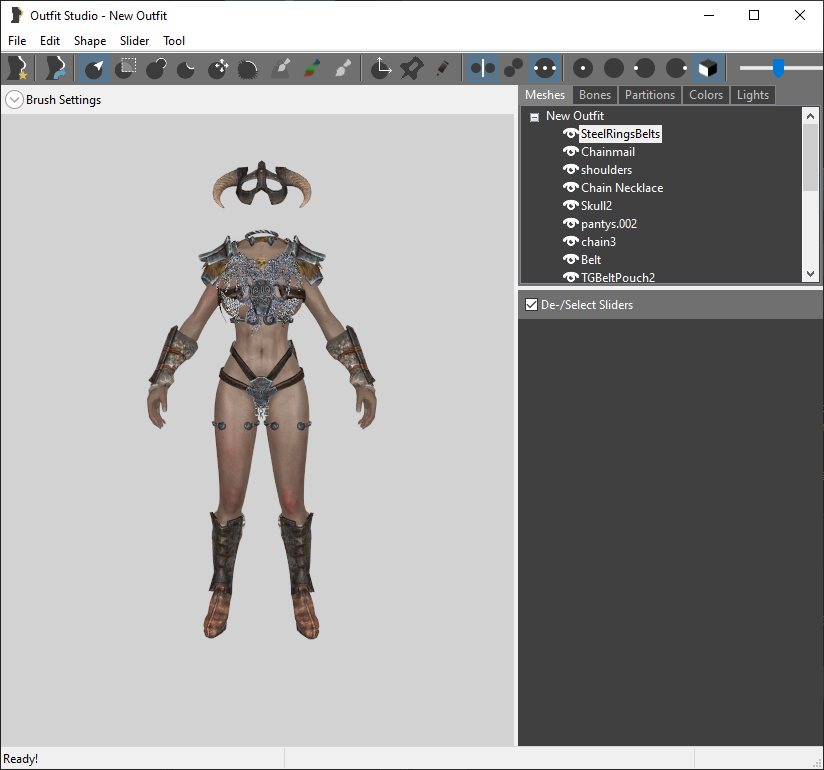Screen dimensions: 824x770
Task: Maximize the Outfit Studio window
Action: (x=754, y=15)
